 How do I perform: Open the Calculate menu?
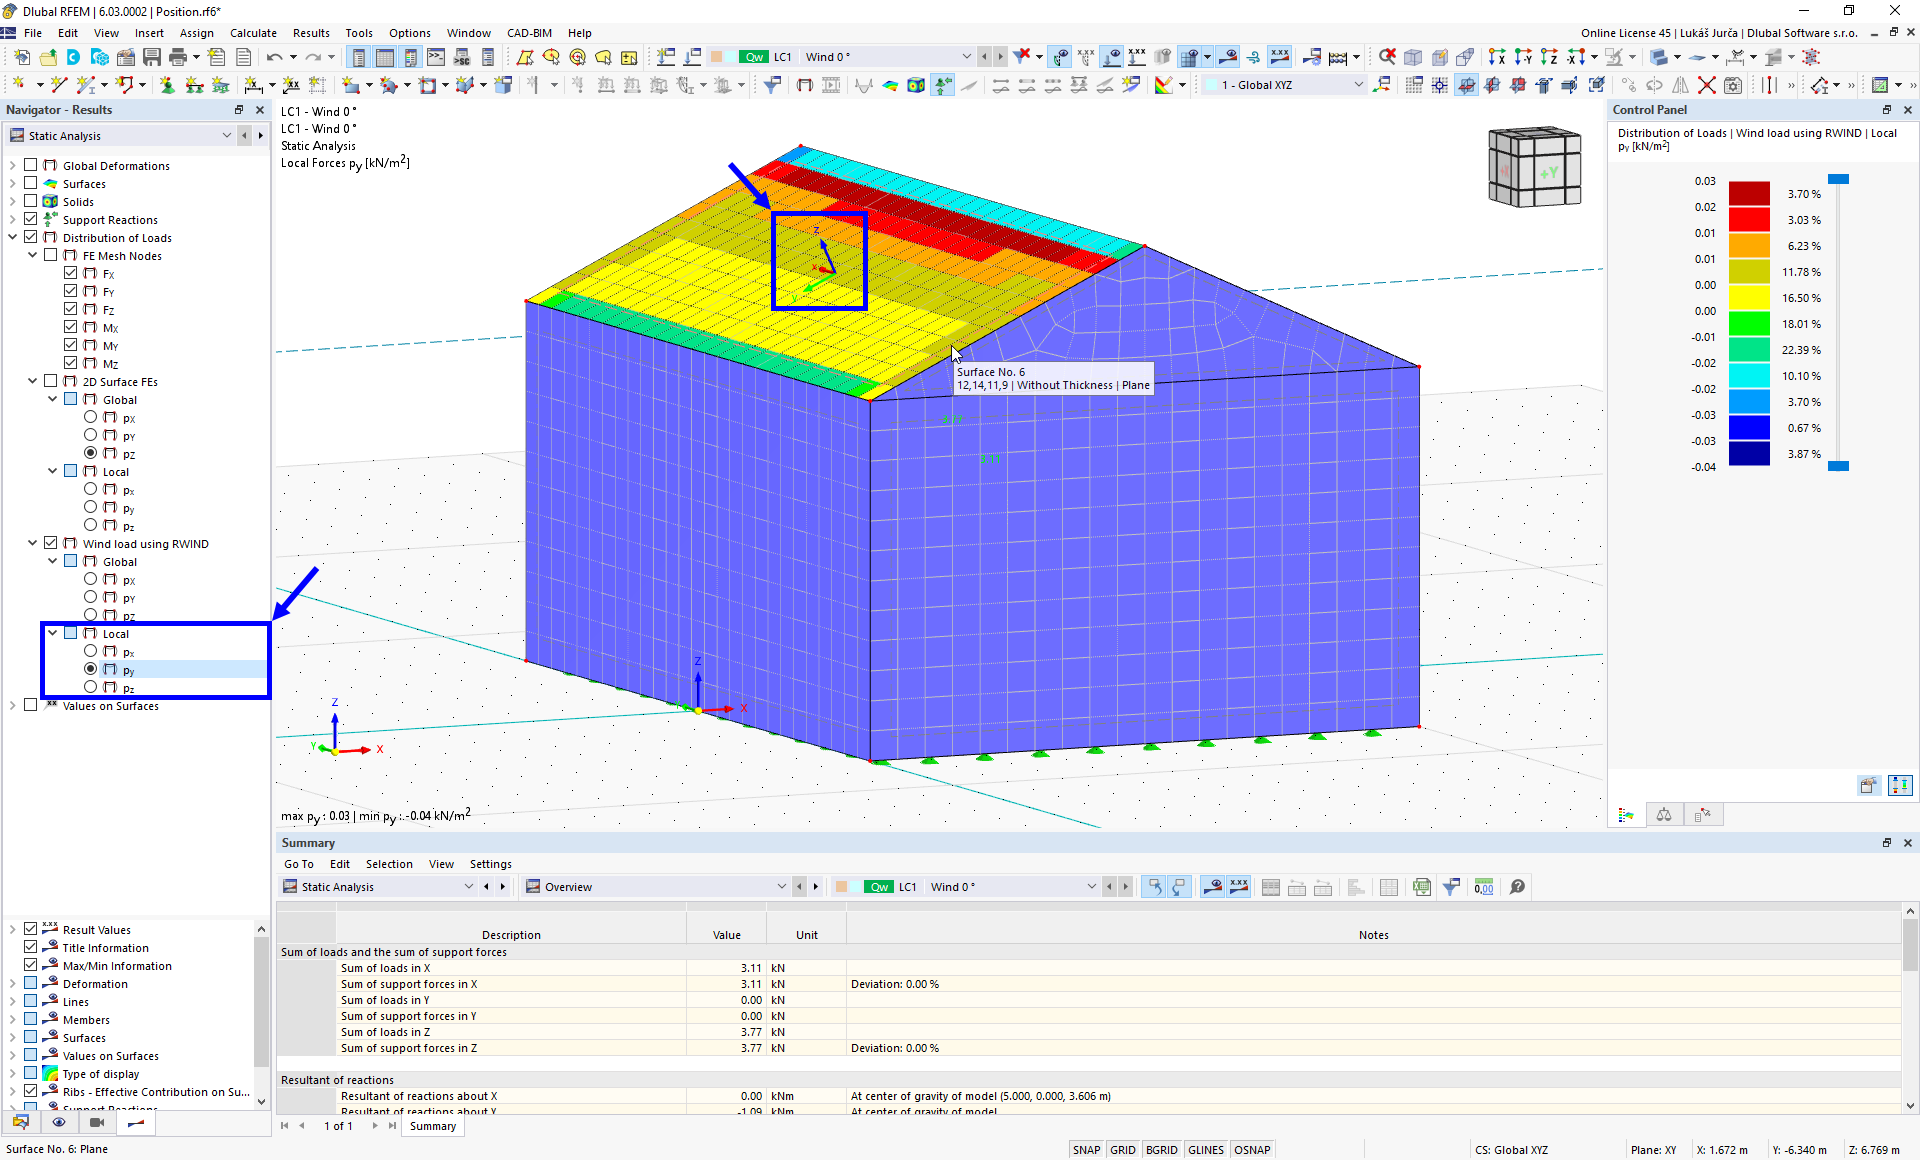click(x=253, y=33)
